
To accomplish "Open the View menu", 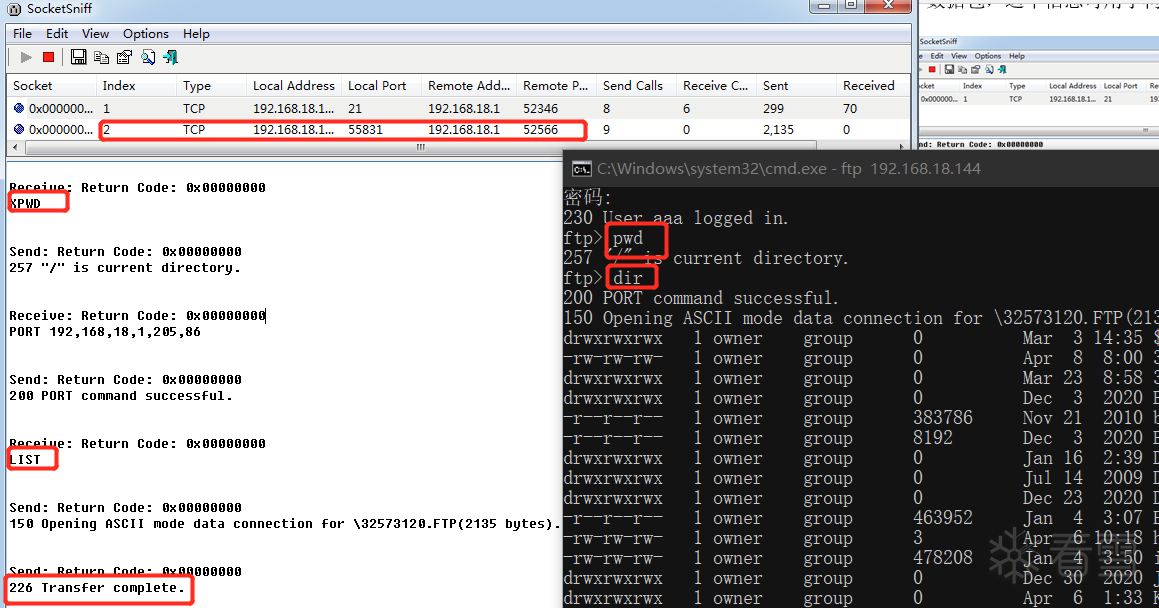I will point(95,33).
